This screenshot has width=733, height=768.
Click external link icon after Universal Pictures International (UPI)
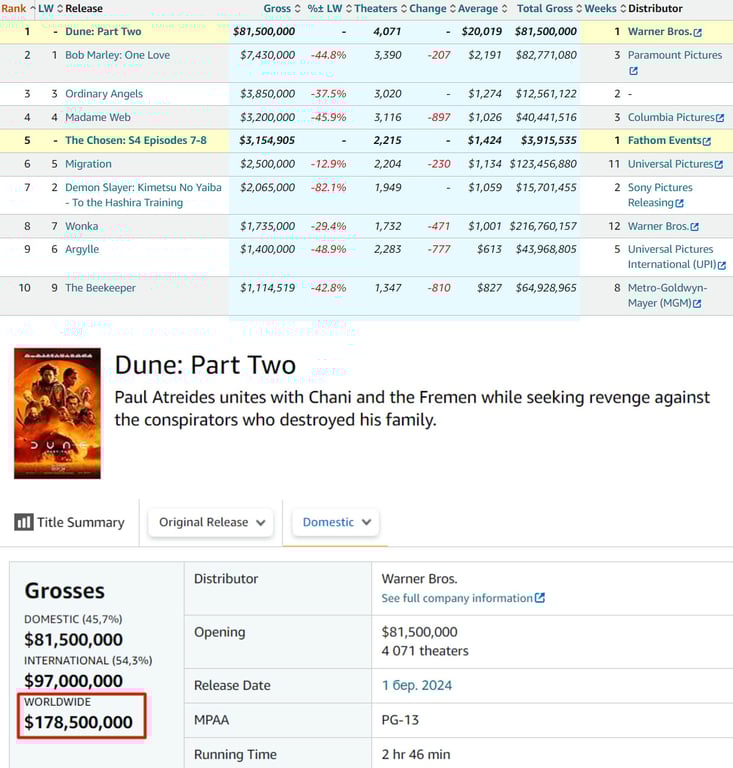pos(721,265)
